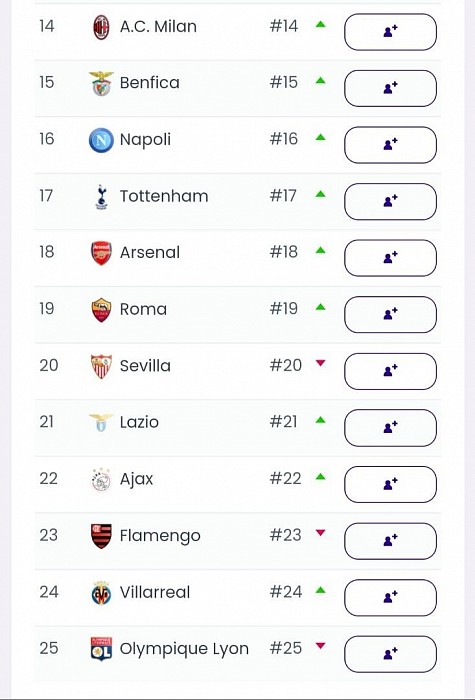Click the Tottenham cockerel logo

[101, 197]
